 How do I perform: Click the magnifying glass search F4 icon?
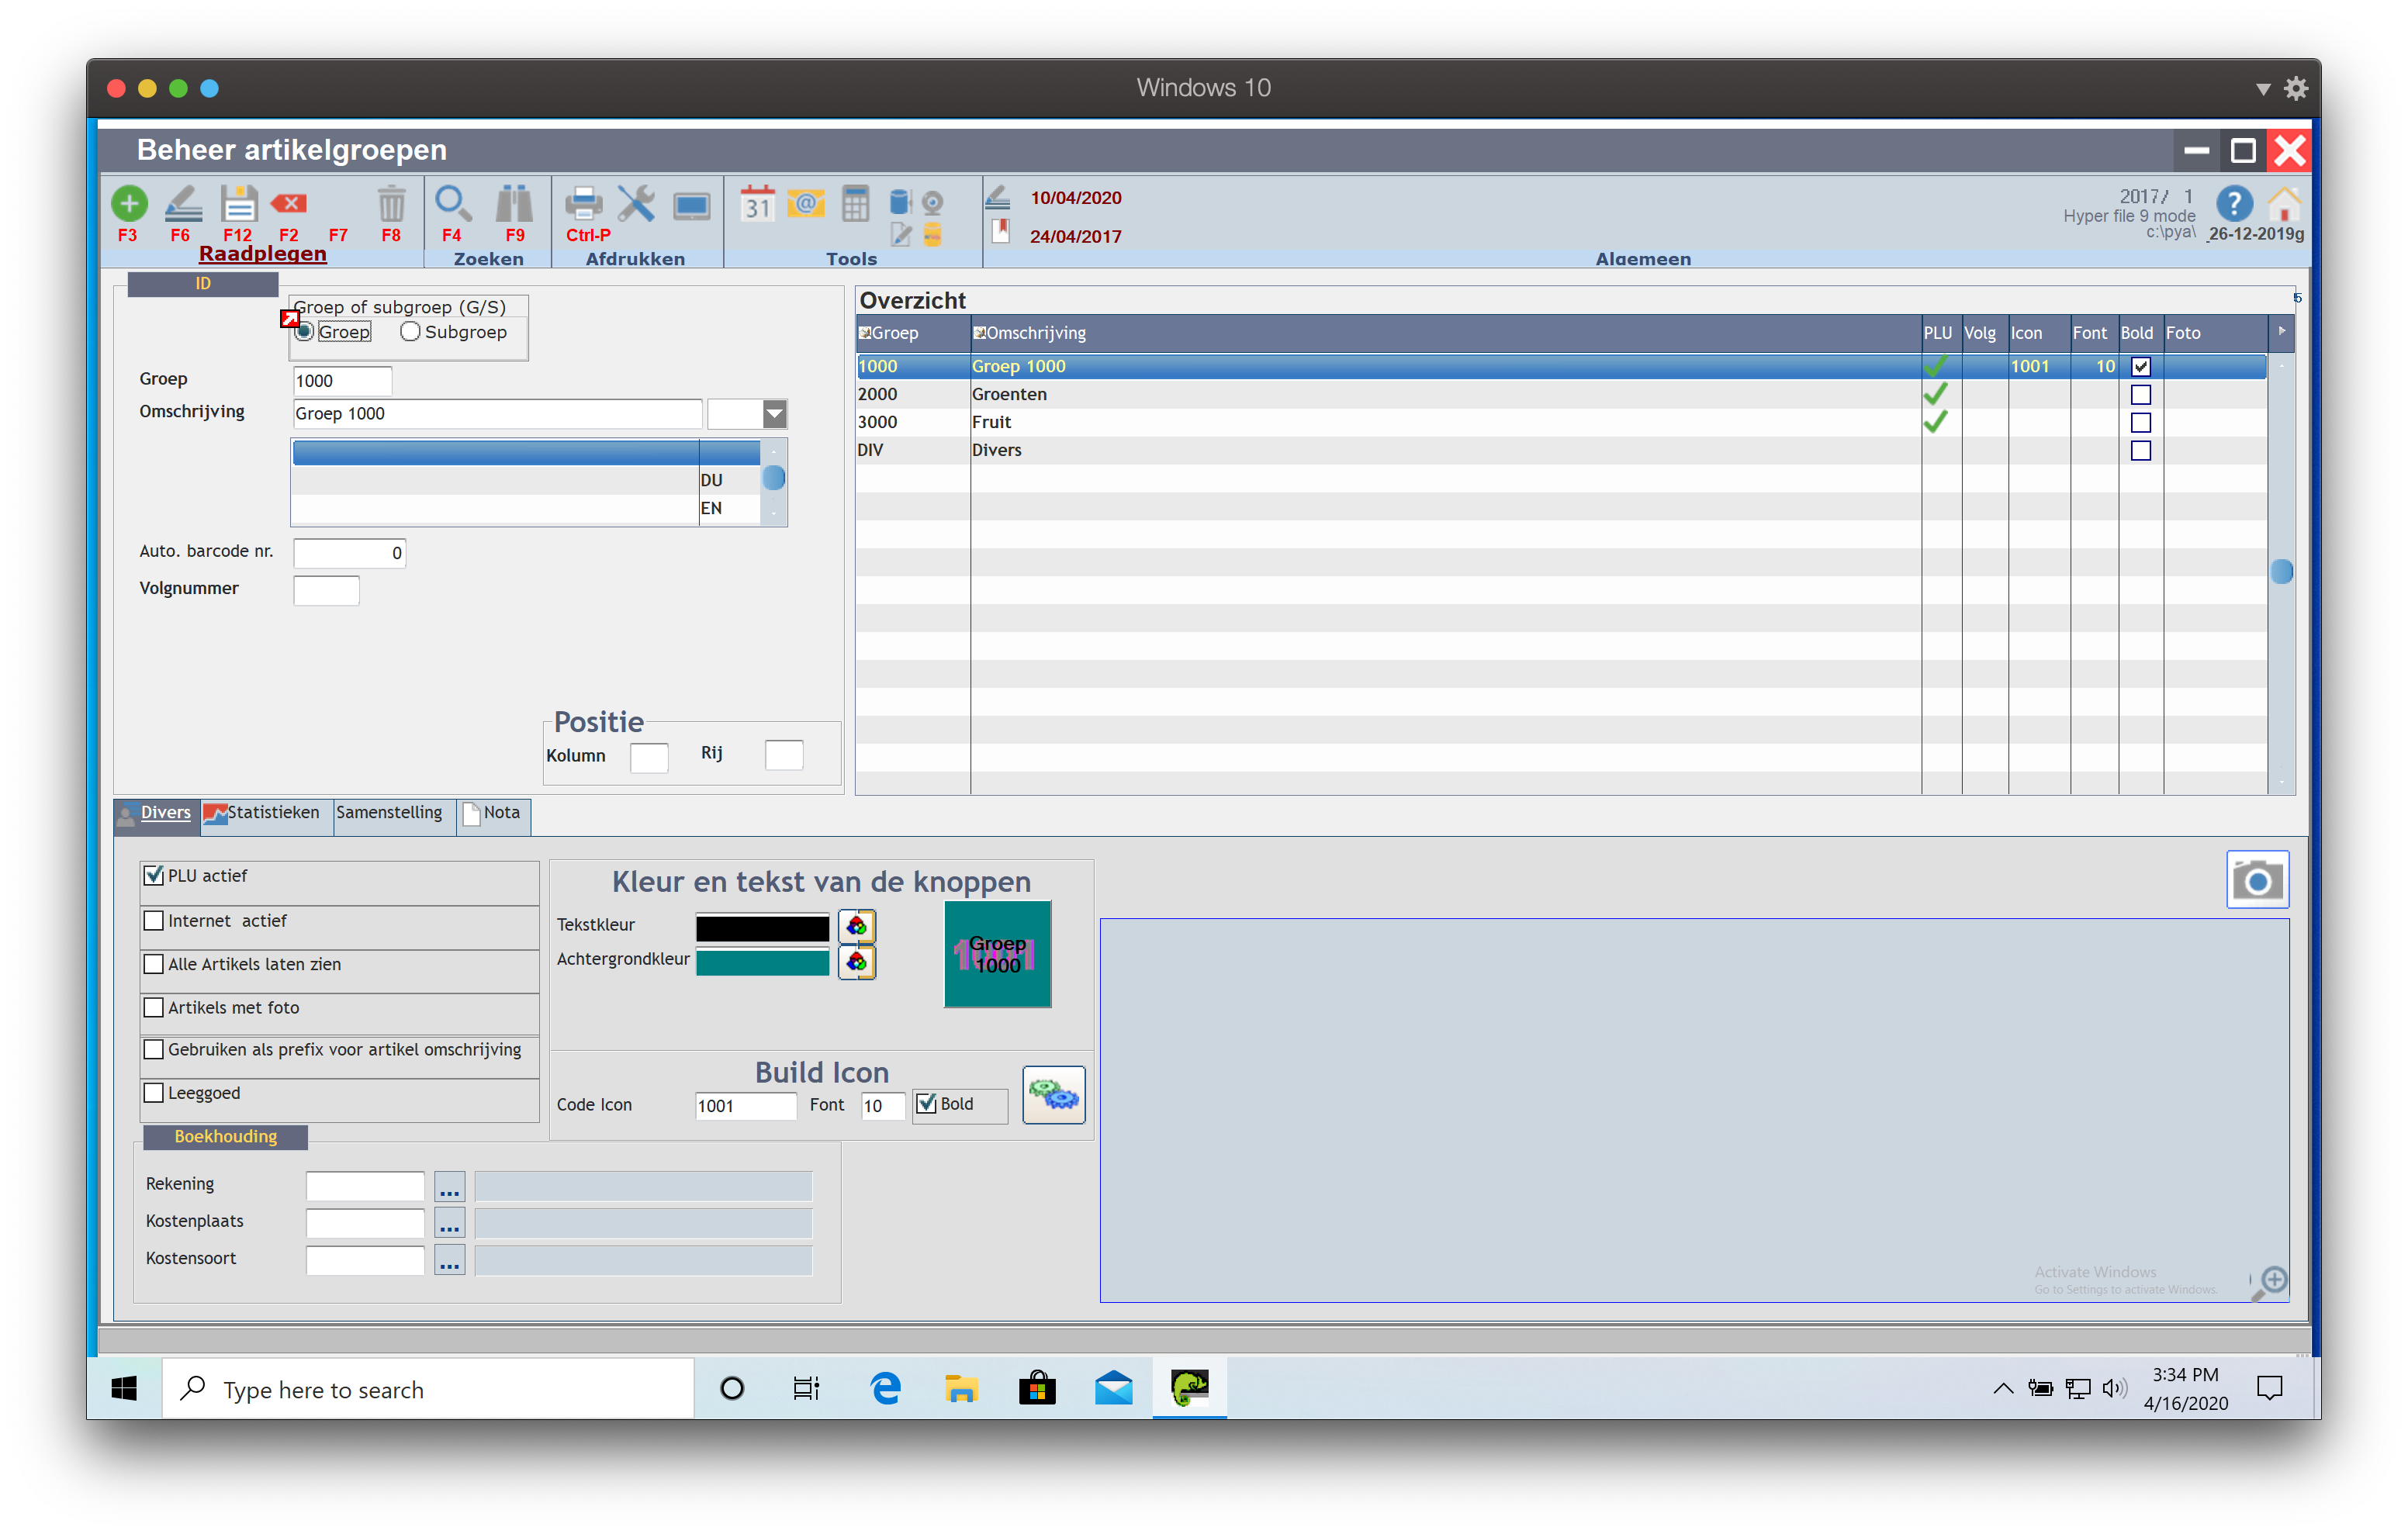(x=452, y=203)
